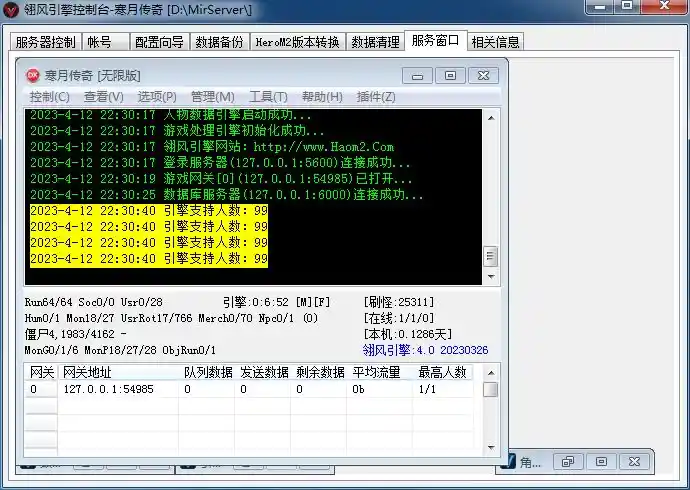The height and width of the screenshot is (490, 690).
Task: Open the 工具(T) menu
Action: coord(268,96)
